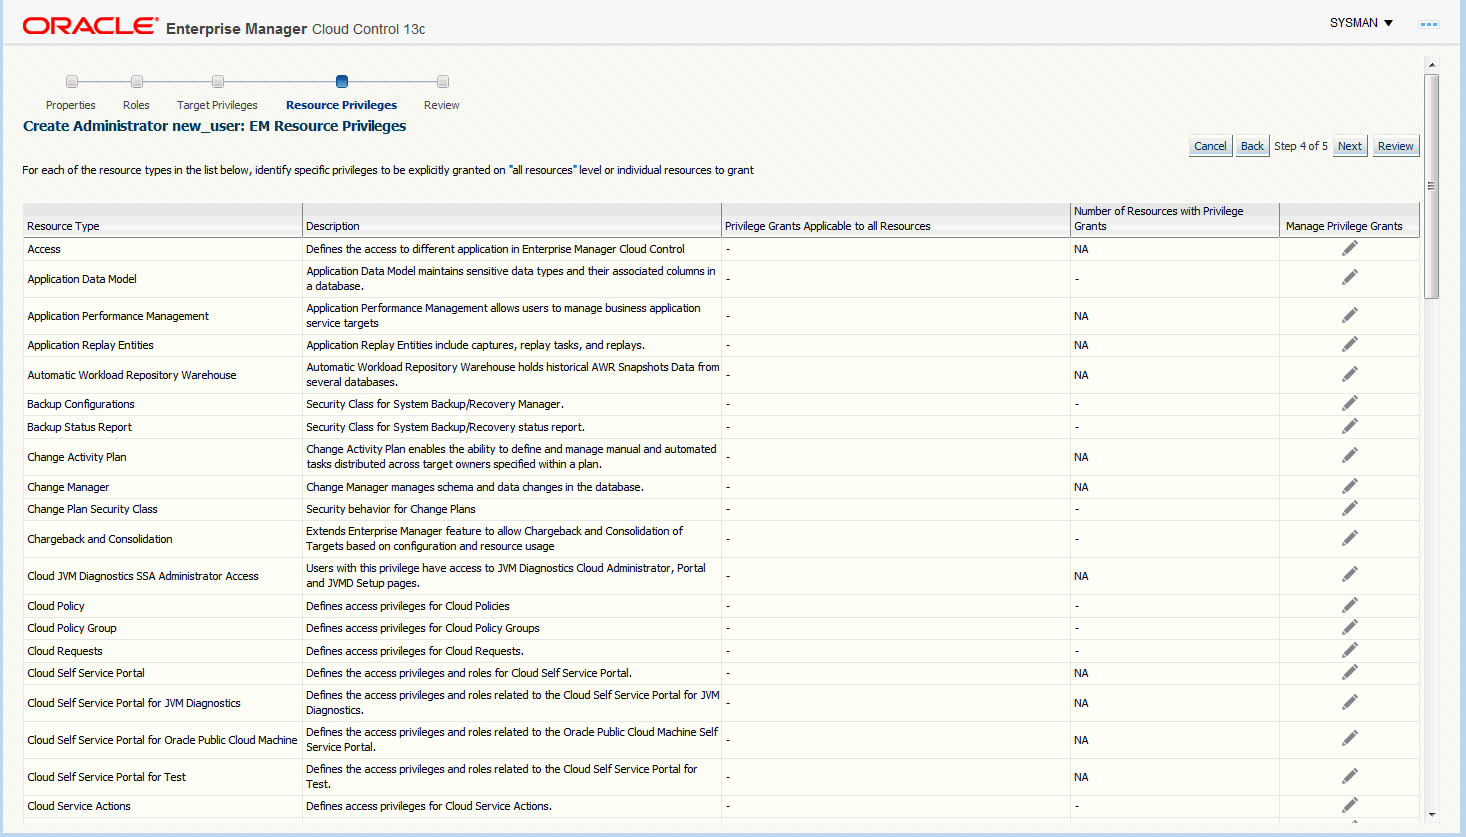Select the 'Change Manager' resource type cell
1466x837 pixels.
[163, 487]
